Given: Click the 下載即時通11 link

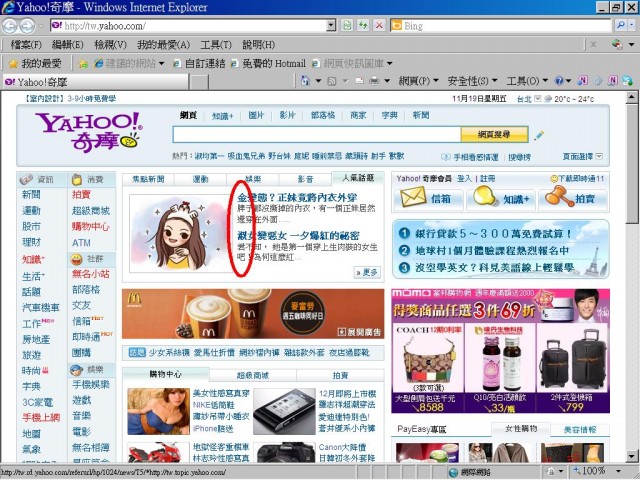Looking at the screenshot, I should [x=577, y=179].
